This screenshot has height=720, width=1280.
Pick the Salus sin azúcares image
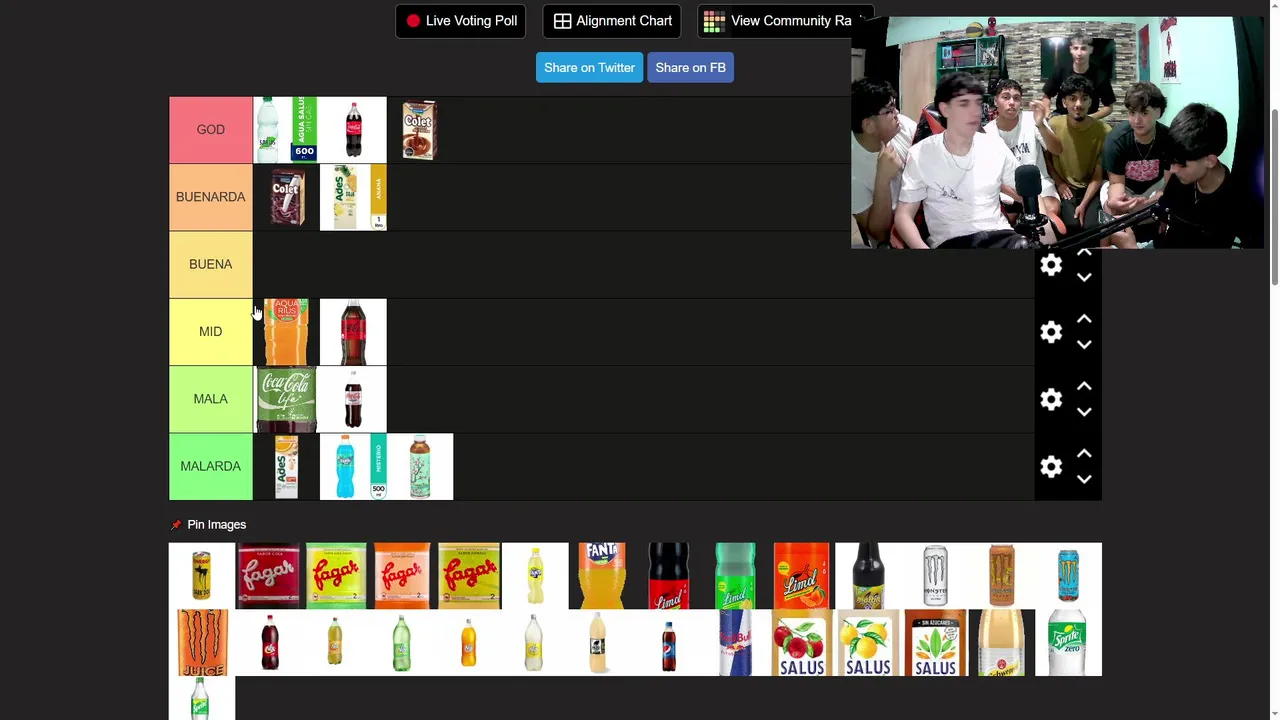click(x=935, y=643)
